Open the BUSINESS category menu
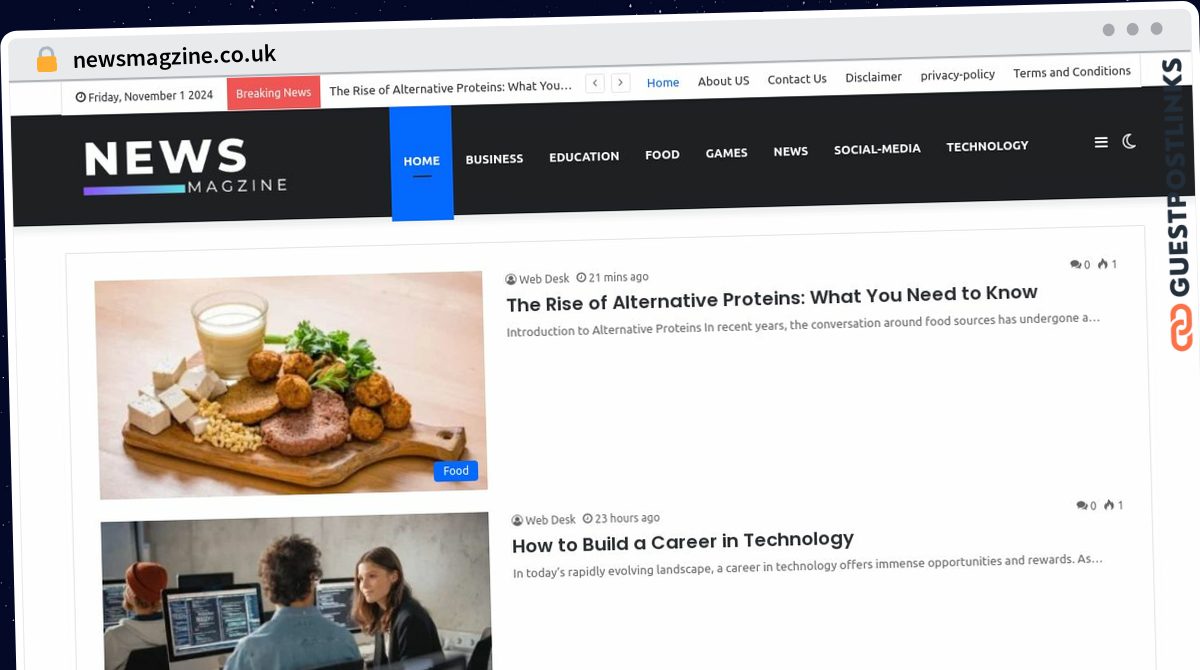The image size is (1200, 670). tap(494, 159)
